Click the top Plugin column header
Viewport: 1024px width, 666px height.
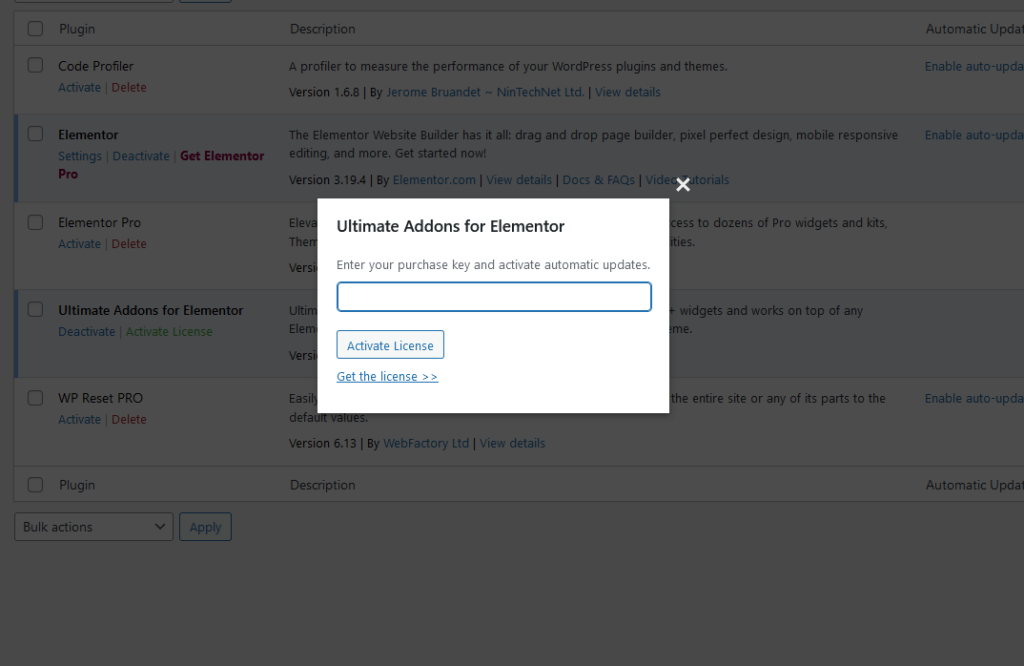click(x=77, y=29)
